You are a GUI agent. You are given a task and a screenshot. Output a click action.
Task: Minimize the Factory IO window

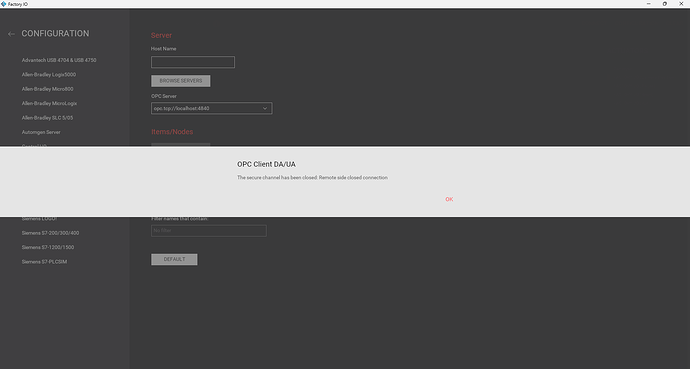(649, 4)
